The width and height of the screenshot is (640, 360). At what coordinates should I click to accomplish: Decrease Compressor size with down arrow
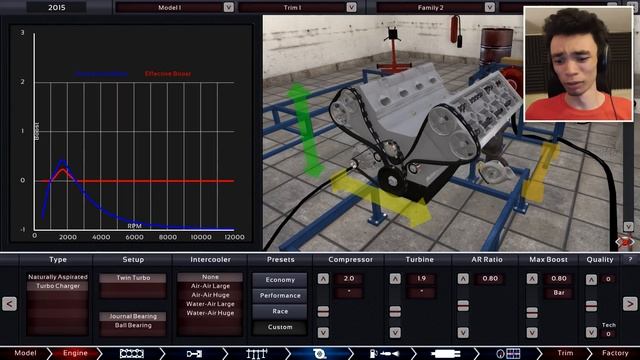coord(323,333)
